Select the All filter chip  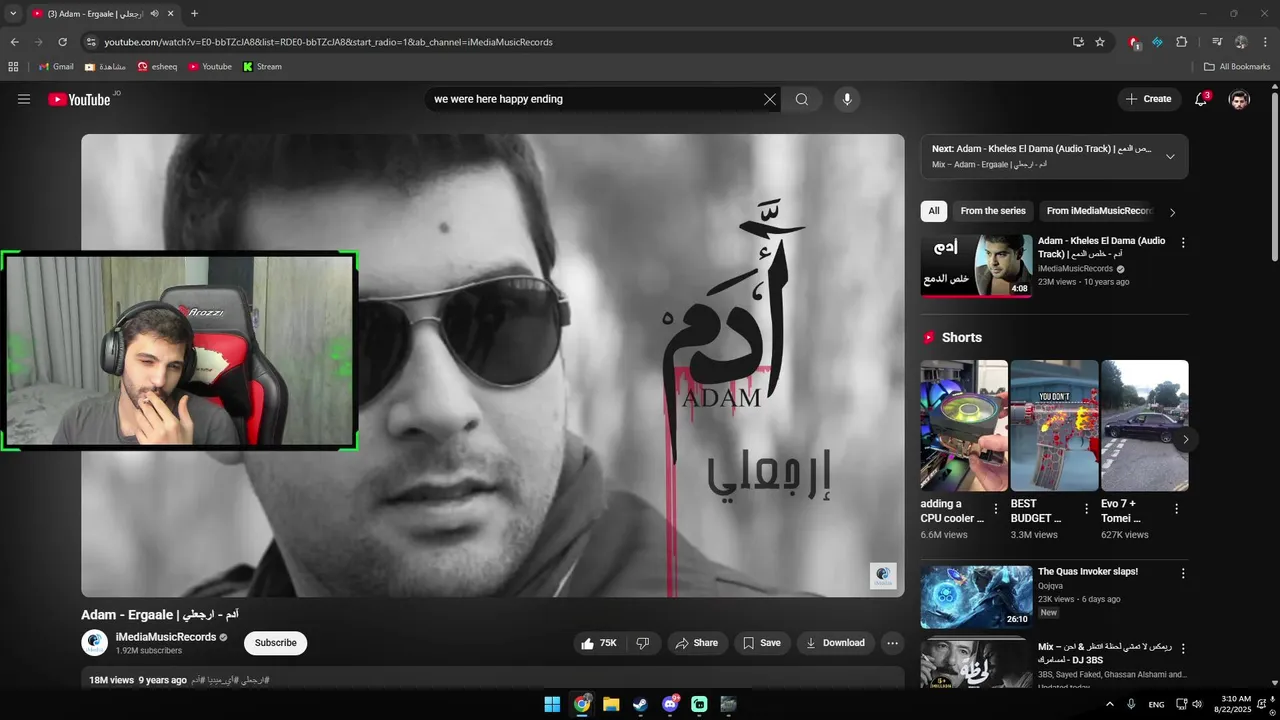click(x=934, y=211)
